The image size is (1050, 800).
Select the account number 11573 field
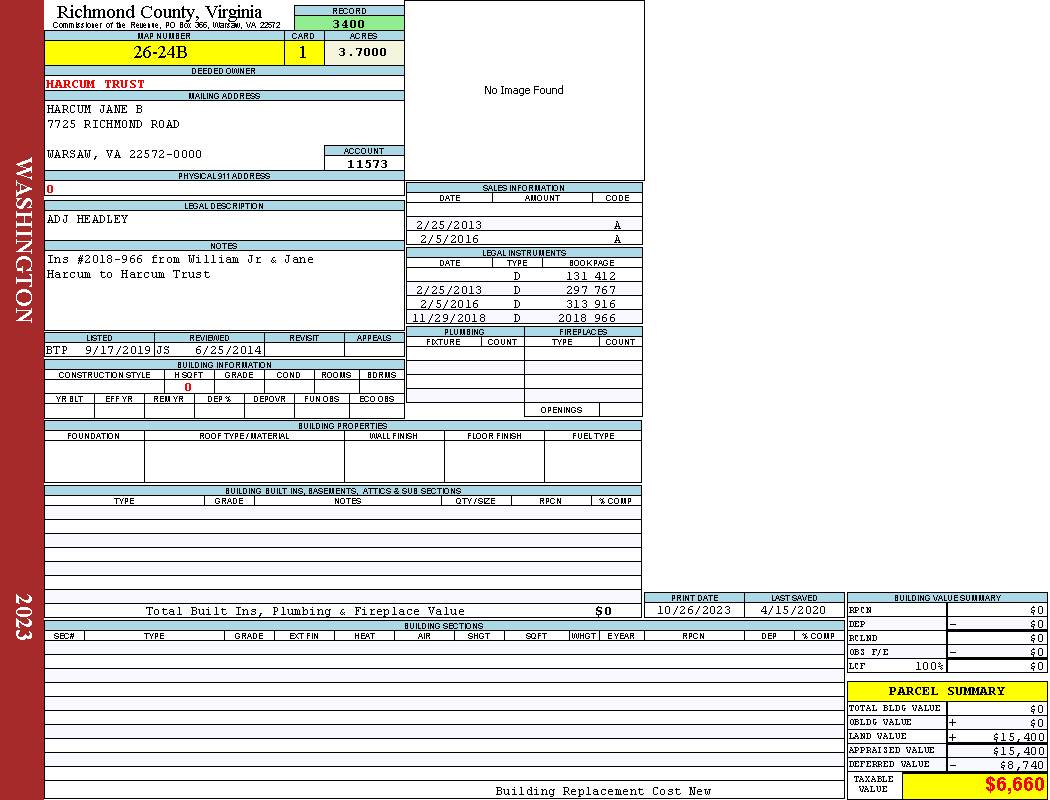[x=366, y=164]
